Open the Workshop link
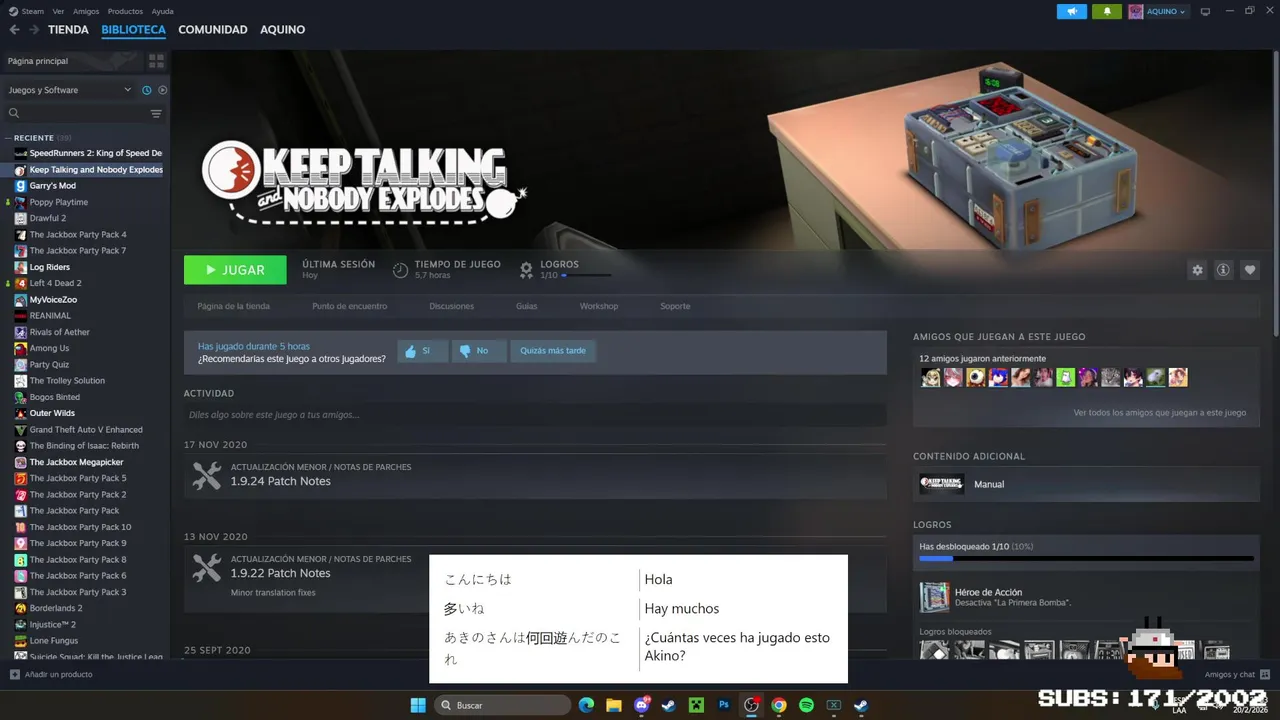 (x=599, y=306)
